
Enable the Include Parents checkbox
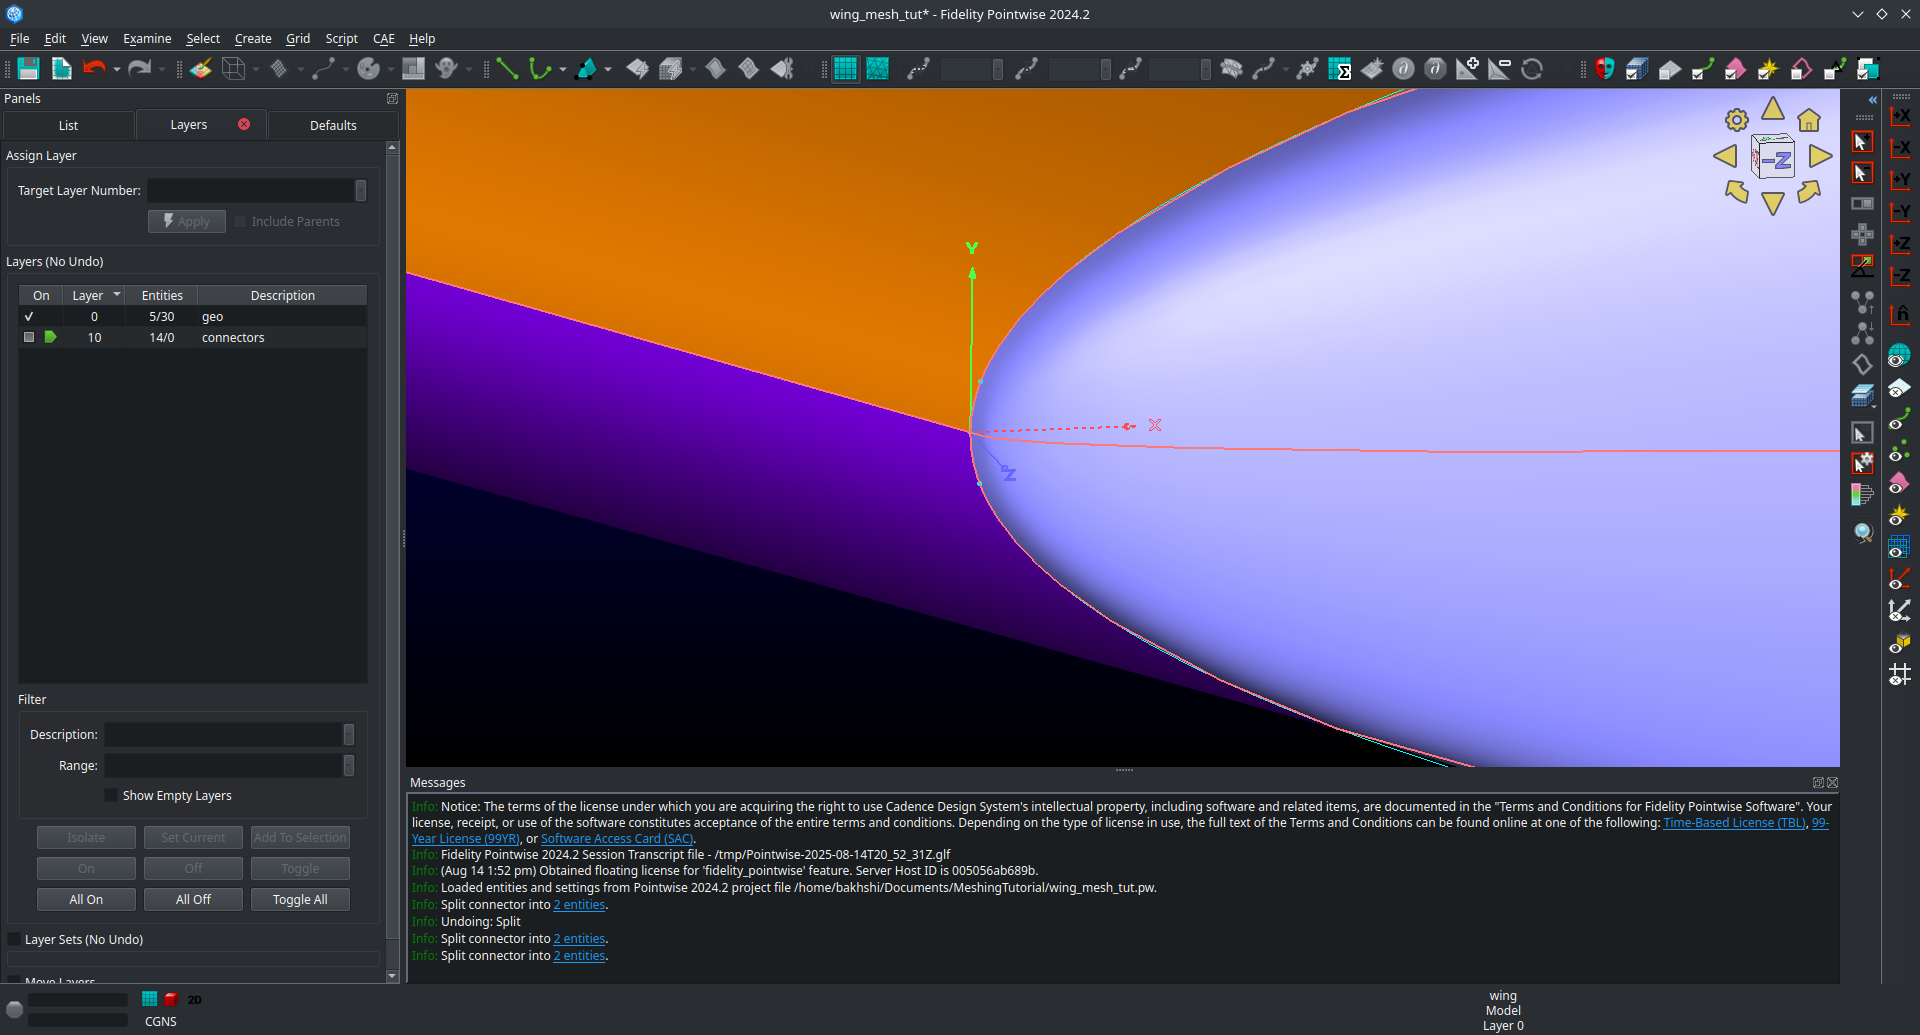coord(240,221)
